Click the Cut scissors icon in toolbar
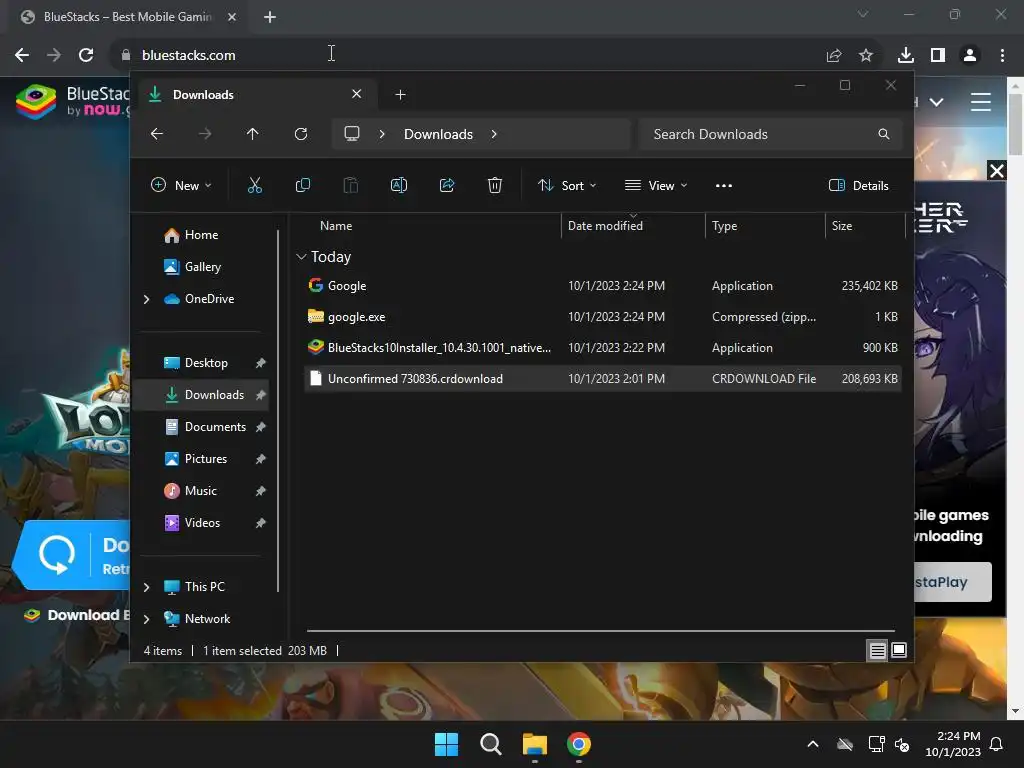 click(x=255, y=185)
